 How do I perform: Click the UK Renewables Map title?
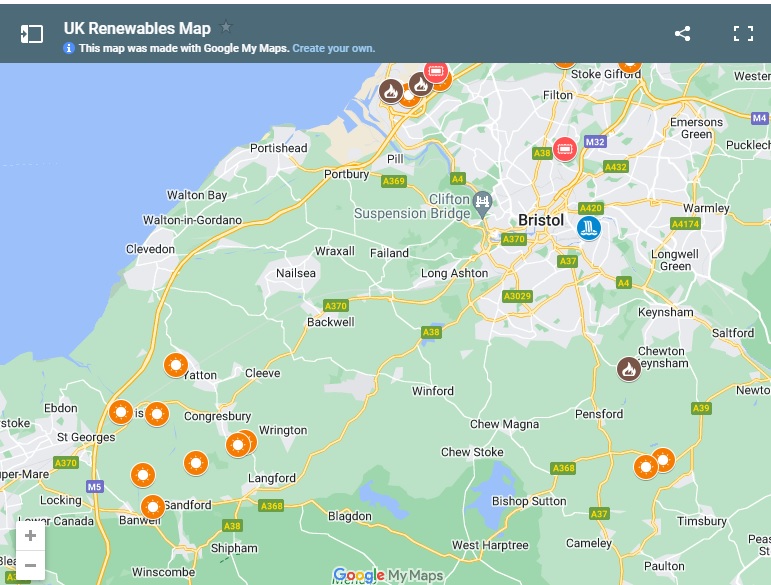(x=137, y=28)
